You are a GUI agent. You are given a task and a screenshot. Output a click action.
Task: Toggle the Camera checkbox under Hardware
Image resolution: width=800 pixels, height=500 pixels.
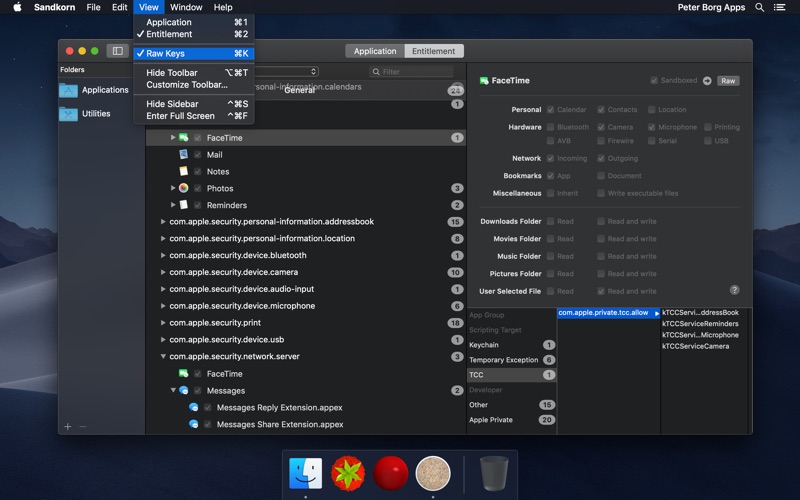(x=601, y=127)
